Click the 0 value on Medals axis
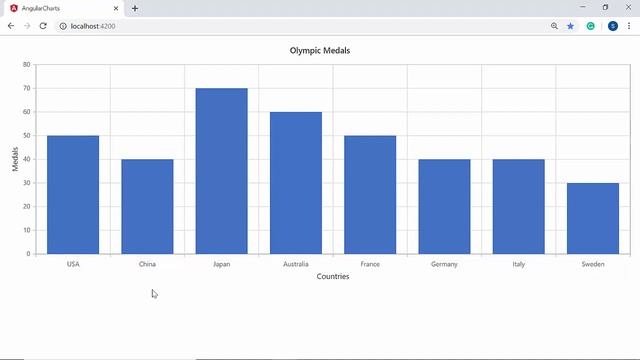Screen dimensions: 640x360 pyautogui.click(x=29, y=254)
